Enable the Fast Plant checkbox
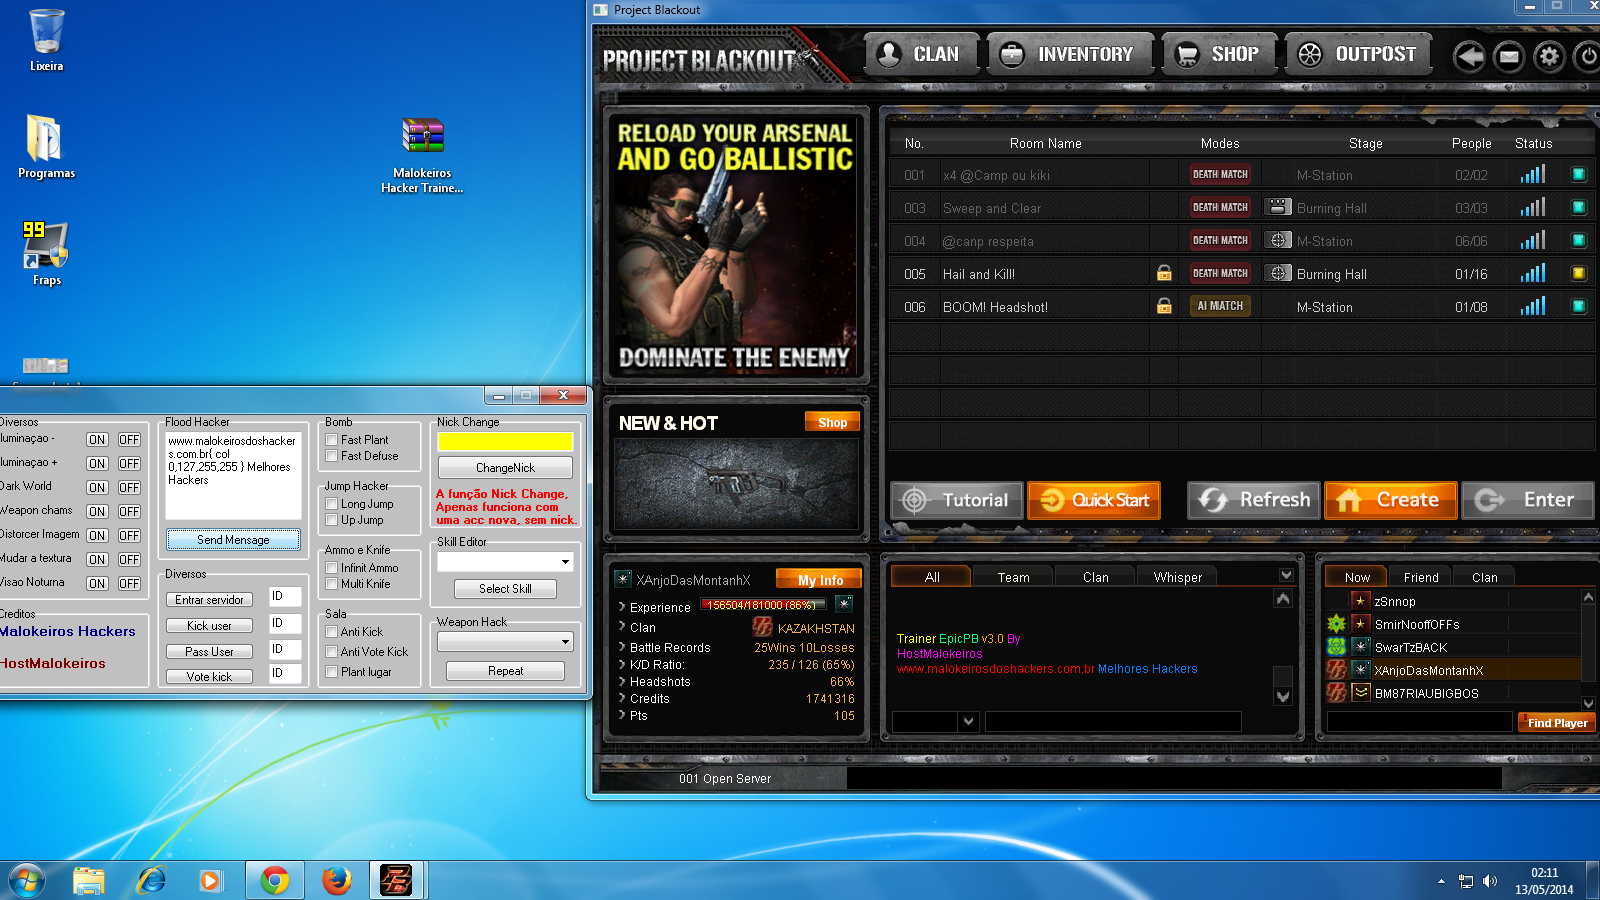The height and width of the screenshot is (900, 1600). click(x=331, y=440)
